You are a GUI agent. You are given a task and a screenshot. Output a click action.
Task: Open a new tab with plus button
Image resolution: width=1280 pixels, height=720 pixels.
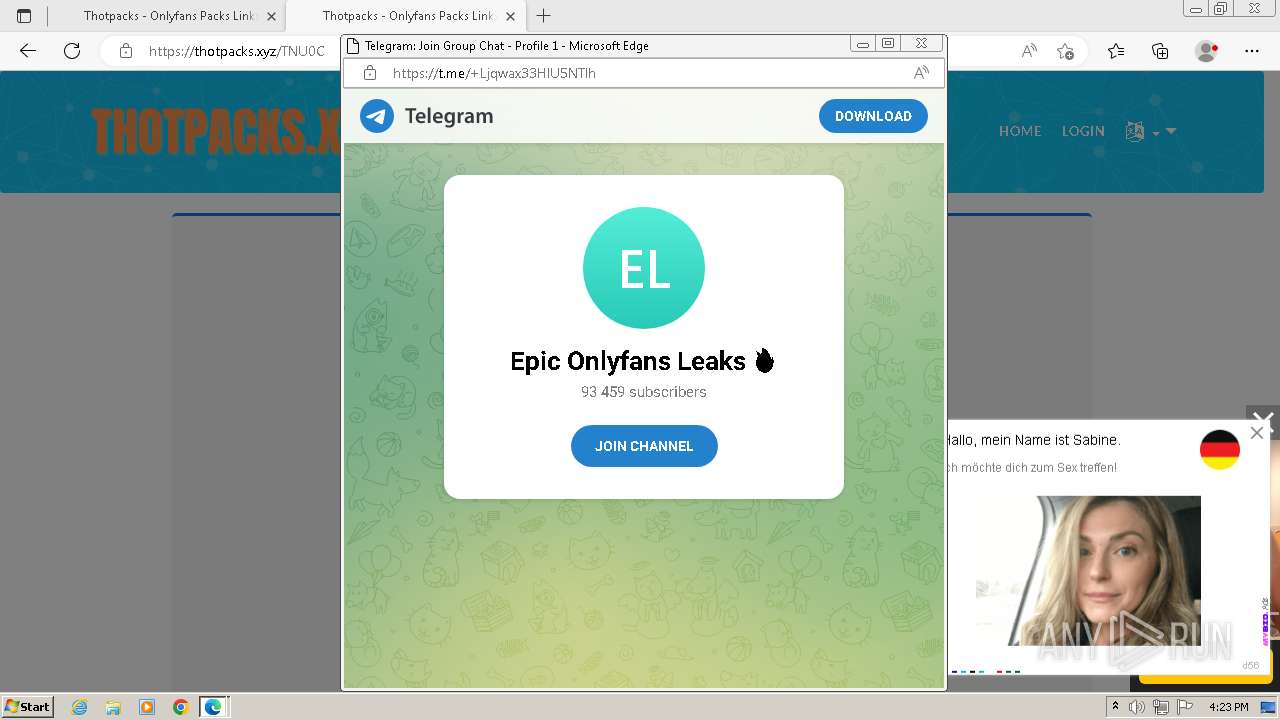click(x=544, y=16)
